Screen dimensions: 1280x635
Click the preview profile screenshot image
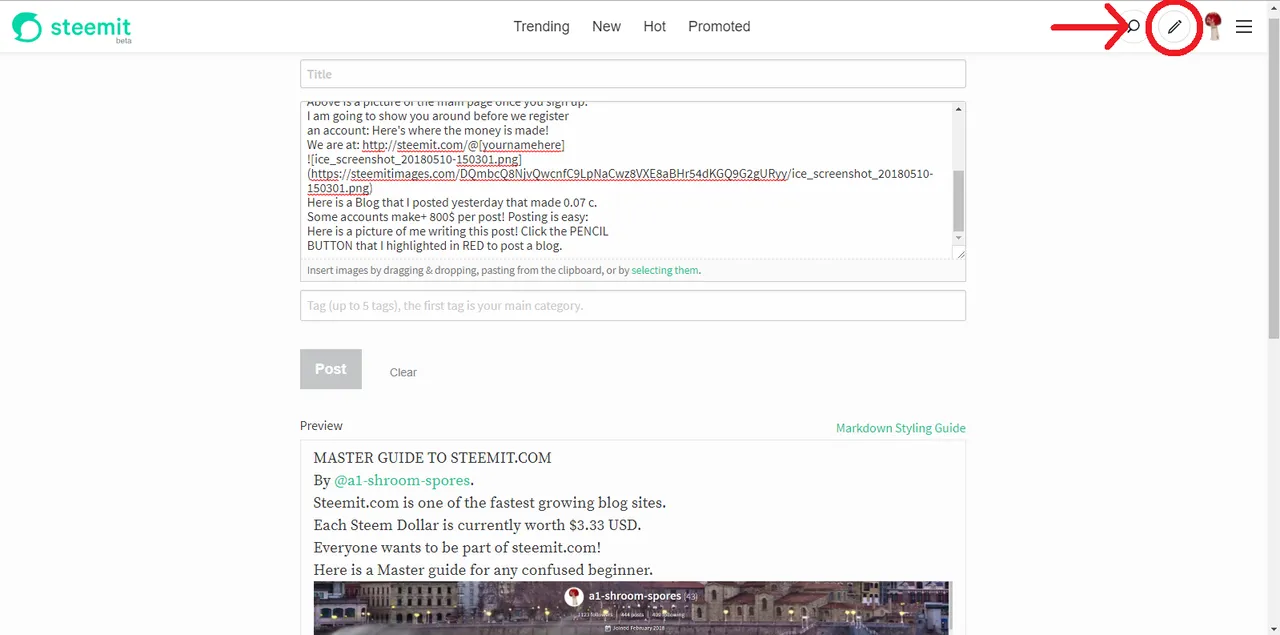point(633,607)
